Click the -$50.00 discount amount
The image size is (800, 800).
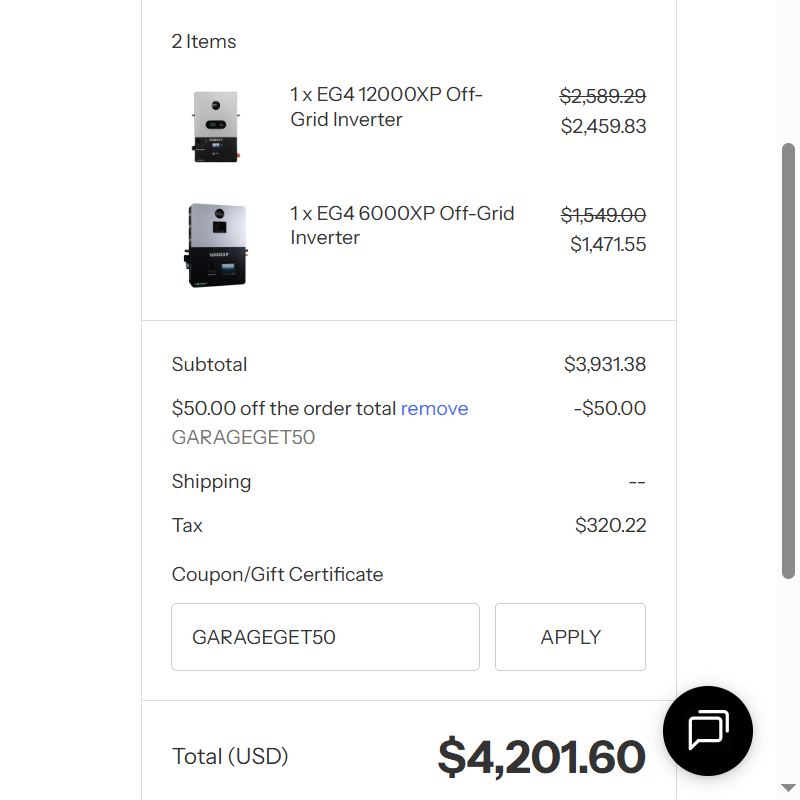point(610,408)
